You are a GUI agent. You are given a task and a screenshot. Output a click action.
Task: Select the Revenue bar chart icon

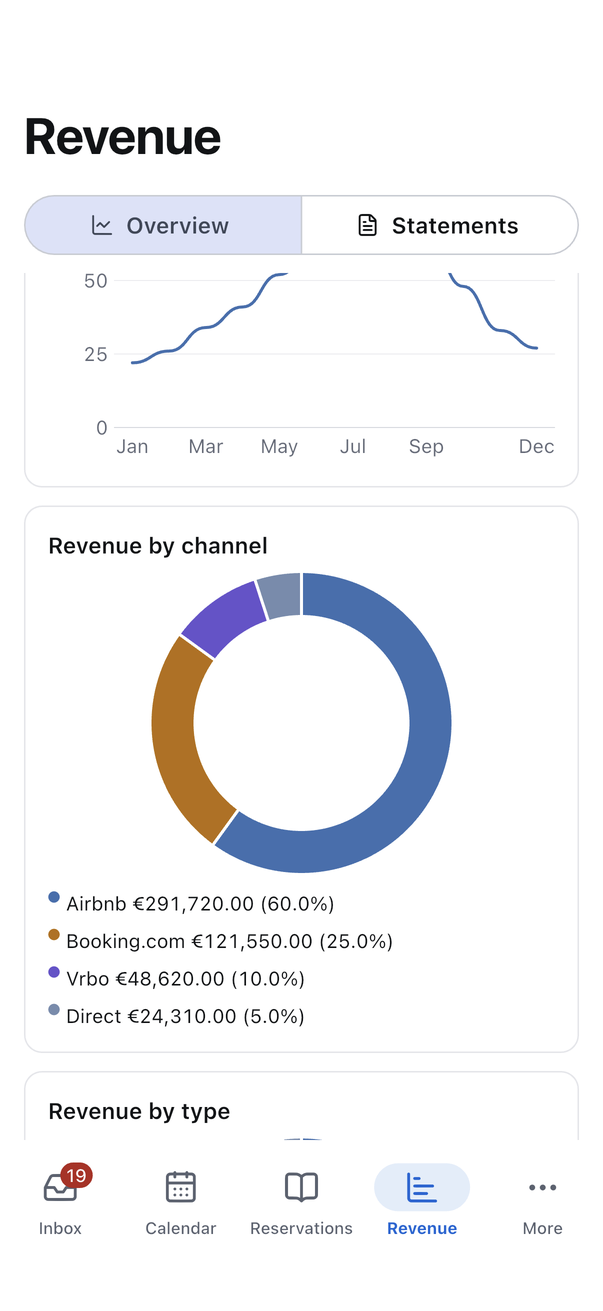(x=422, y=1187)
